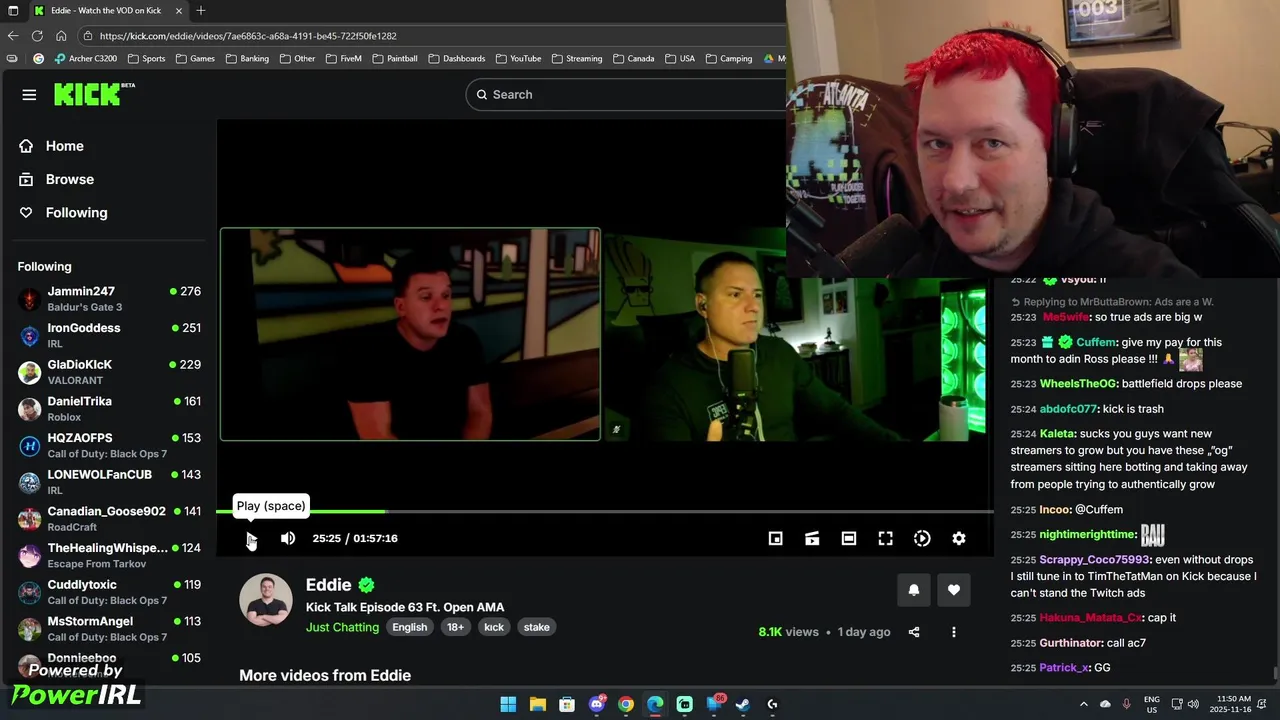The image size is (1280, 720).
Task: Show hidden system tray icons
Action: (1083, 704)
